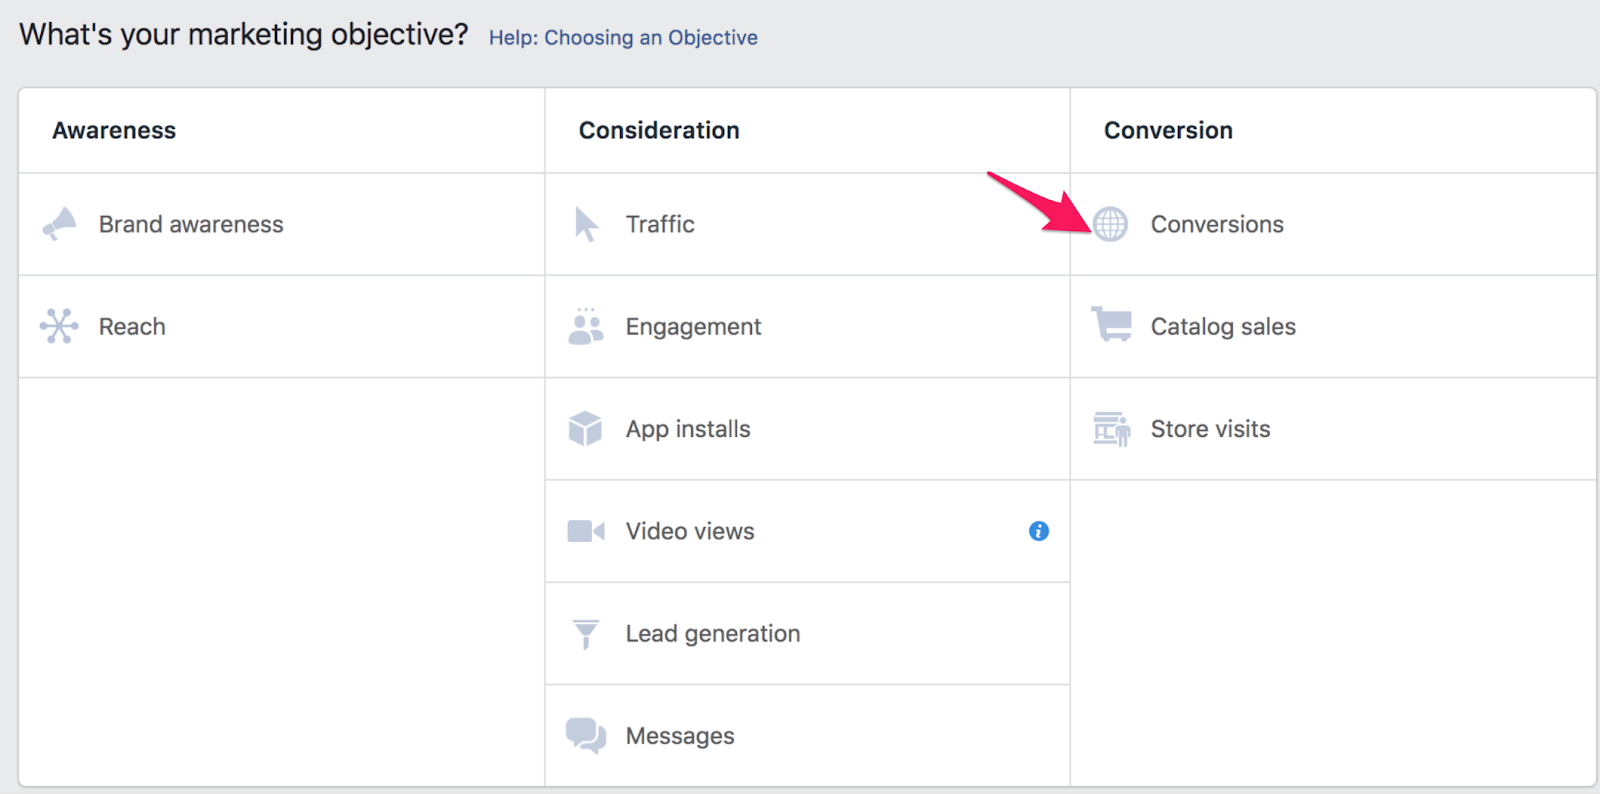The image size is (1600, 794).
Task: Click the Video views camera icon
Action: pyautogui.click(x=586, y=531)
